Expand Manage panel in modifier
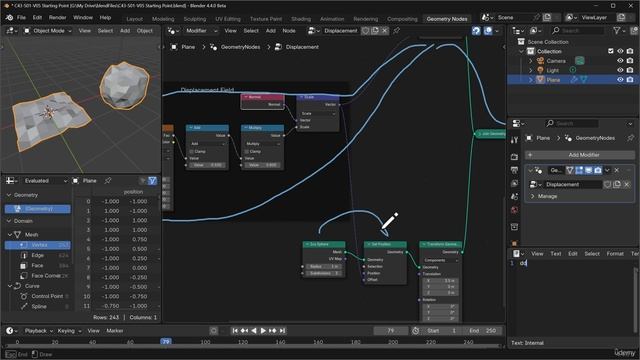Screen dimensions: 640x360 coord(533,196)
